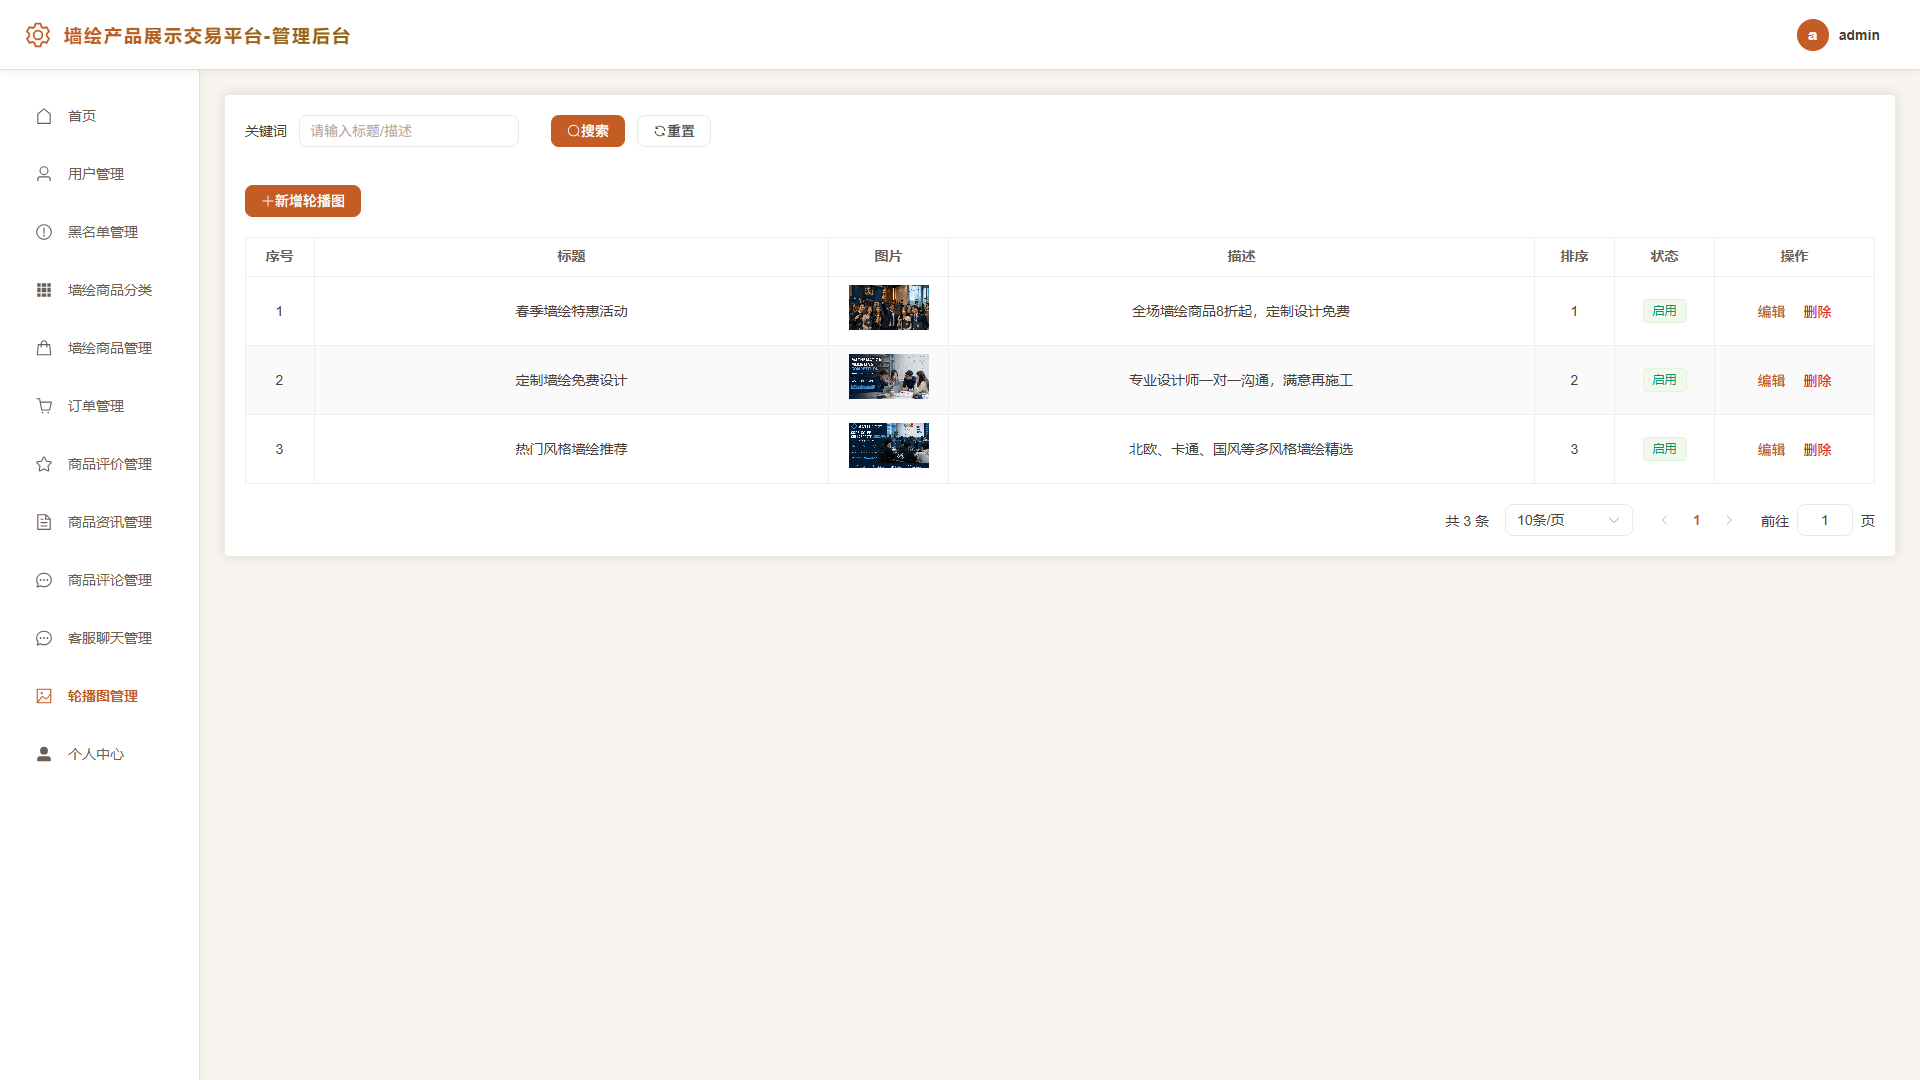Viewport: 1920px width, 1080px height.
Task: Click the 状态 column header
Action: [x=1664, y=257]
